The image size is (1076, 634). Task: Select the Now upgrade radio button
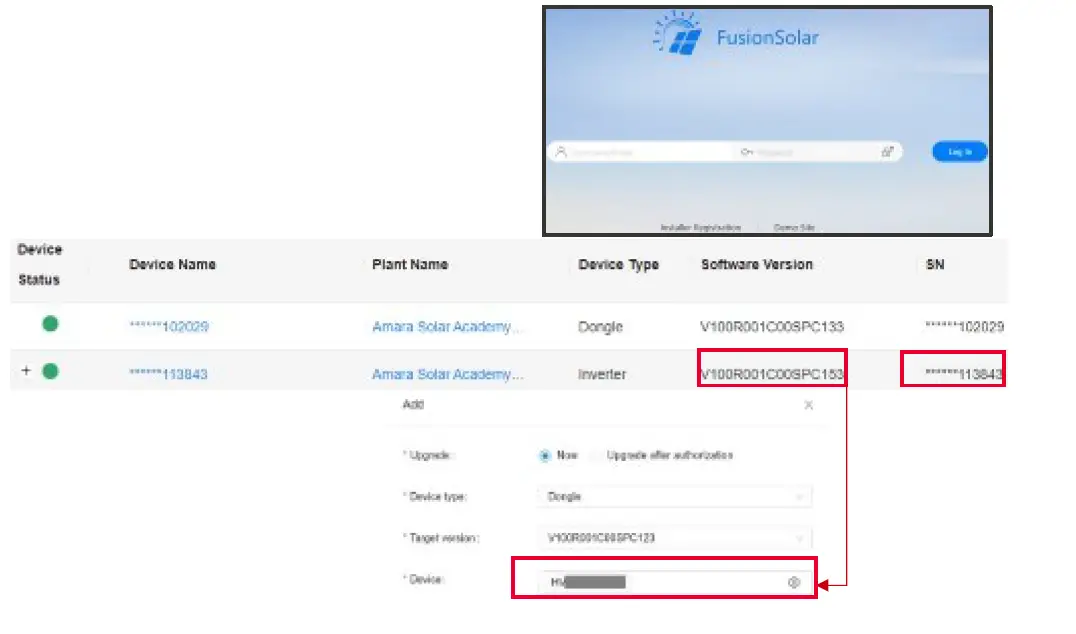point(544,455)
